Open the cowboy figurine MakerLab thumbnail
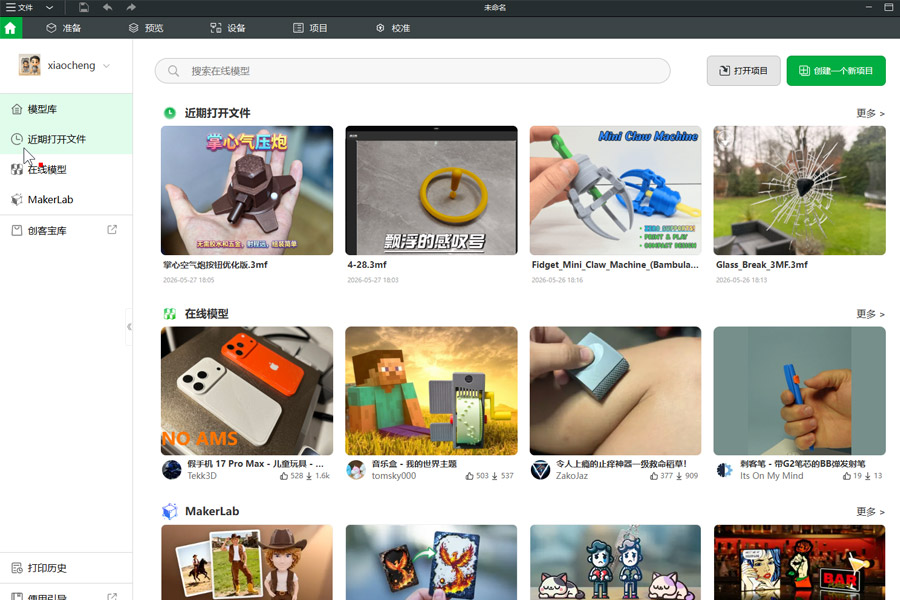 [x=247, y=562]
